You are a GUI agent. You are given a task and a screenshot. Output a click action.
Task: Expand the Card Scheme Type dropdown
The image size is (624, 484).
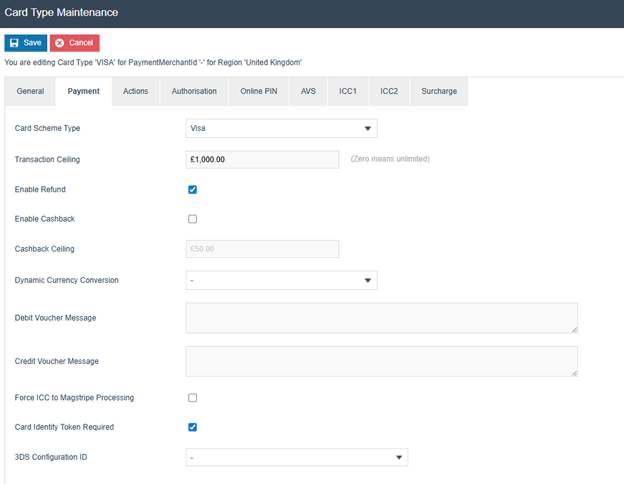[x=281, y=129]
